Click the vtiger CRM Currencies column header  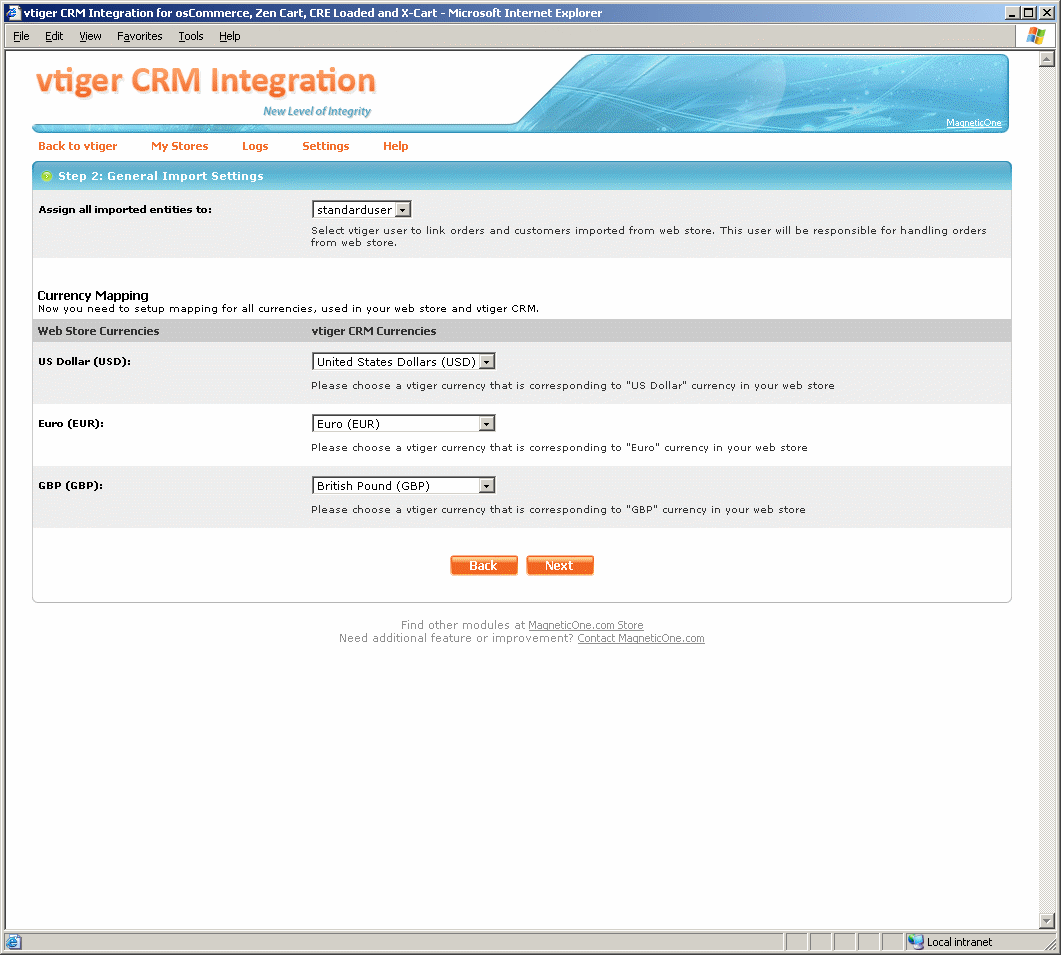[x=374, y=331]
